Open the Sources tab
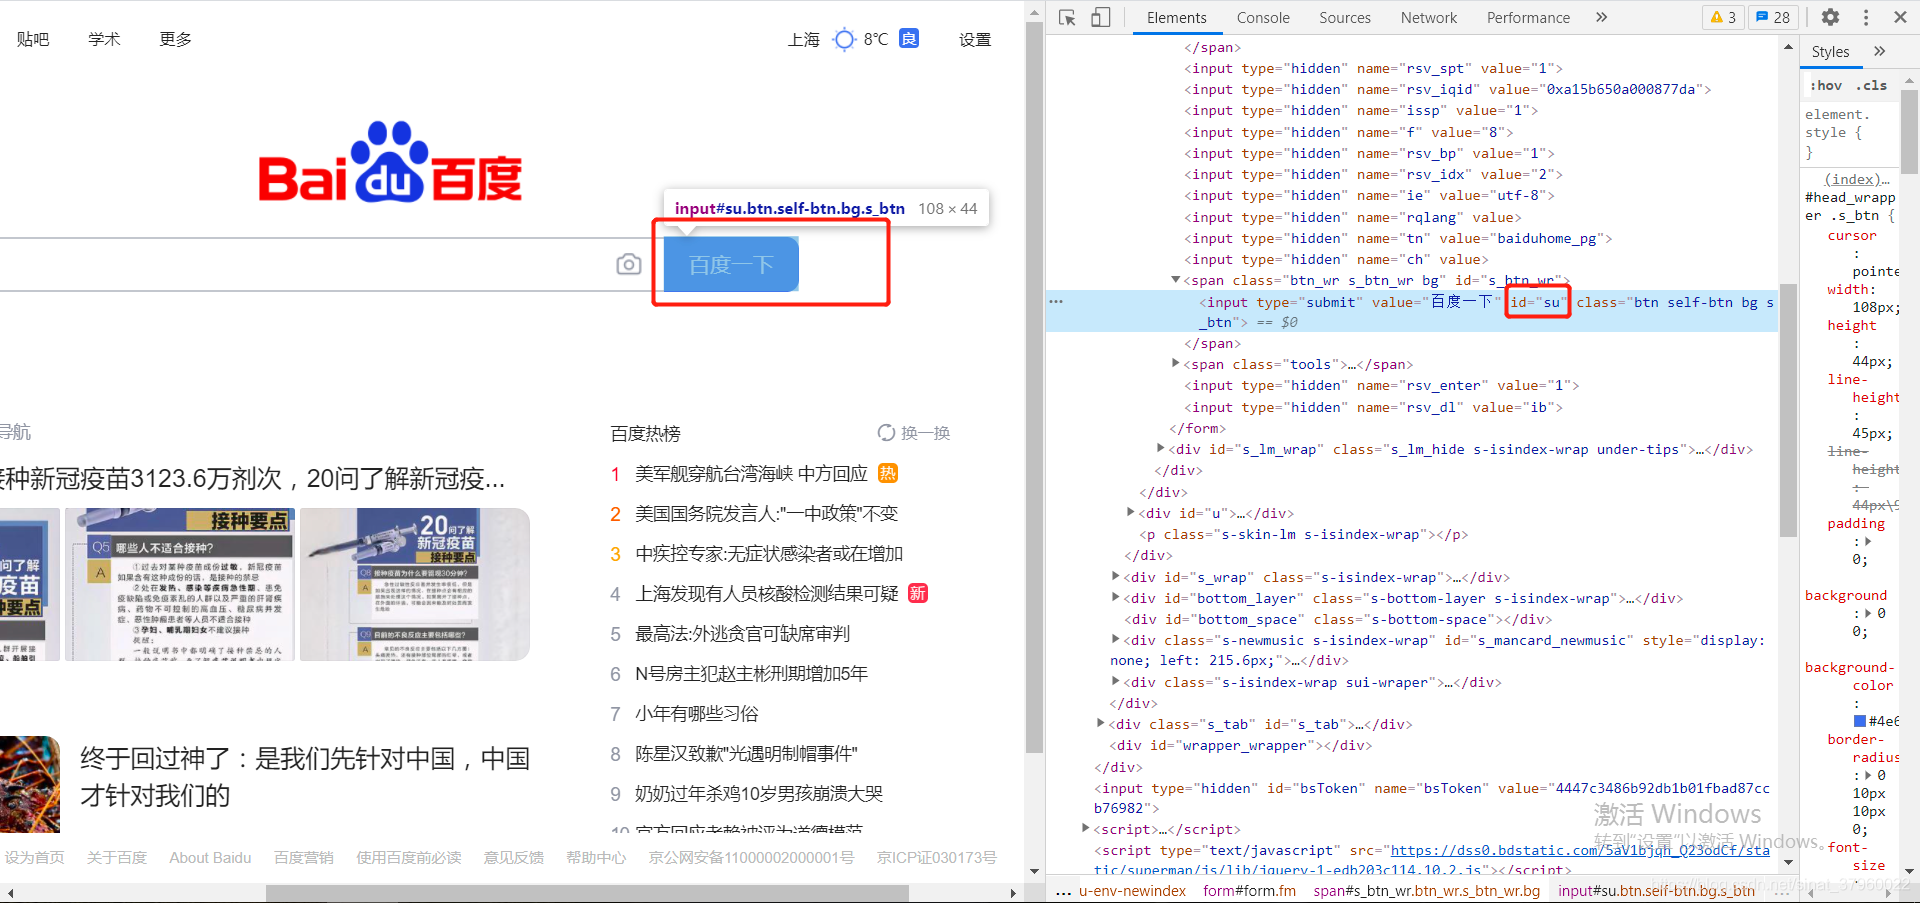Image resolution: width=1920 pixels, height=903 pixels. 1345,17
